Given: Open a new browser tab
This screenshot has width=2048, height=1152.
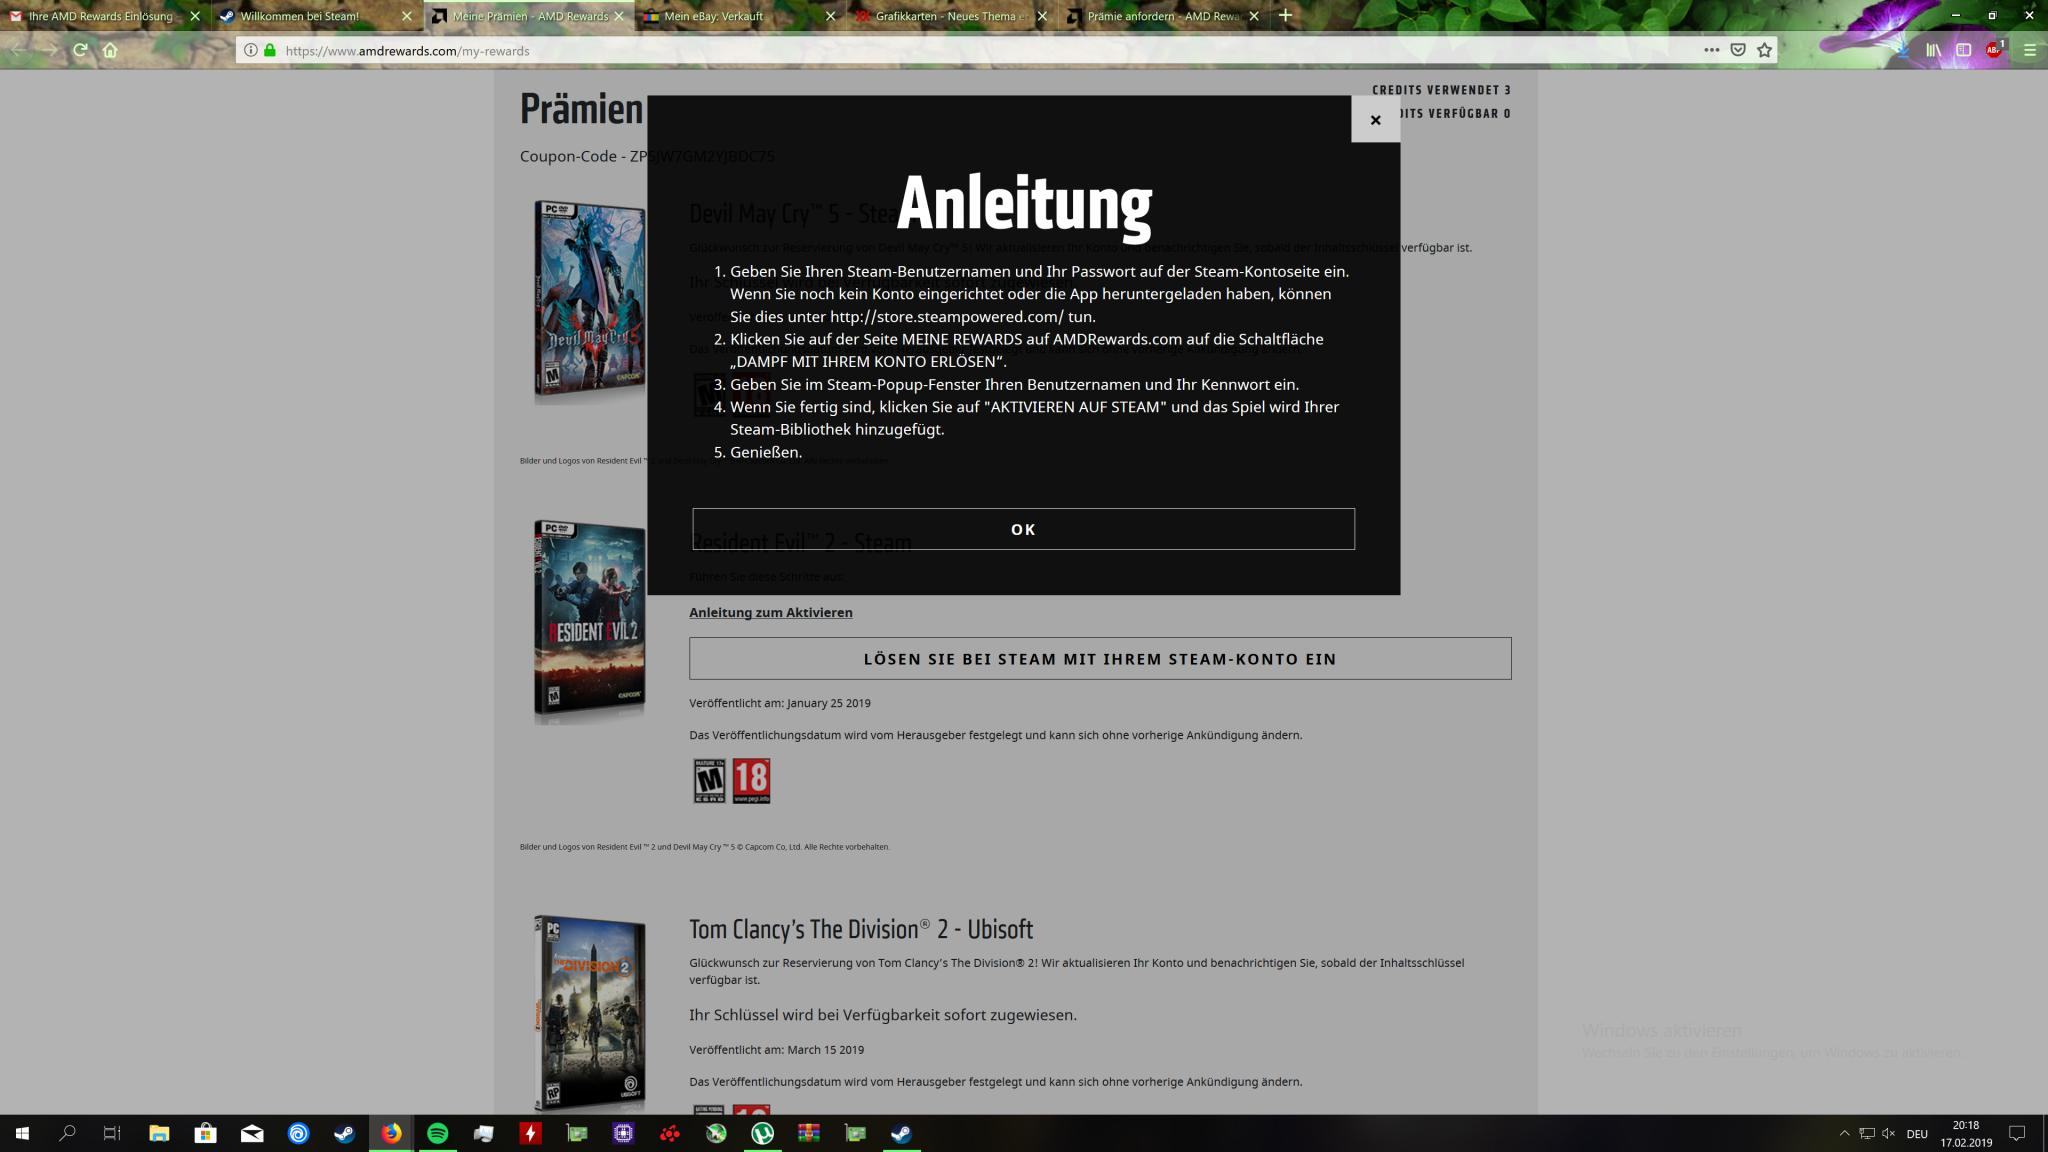Looking at the screenshot, I should [x=1285, y=15].
